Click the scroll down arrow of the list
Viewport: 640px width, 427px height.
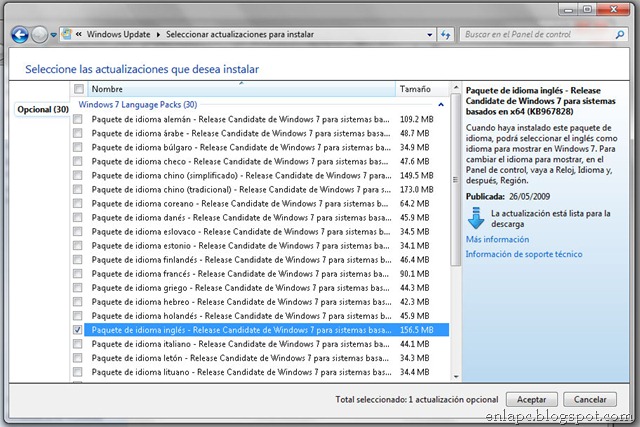(456, 376)
